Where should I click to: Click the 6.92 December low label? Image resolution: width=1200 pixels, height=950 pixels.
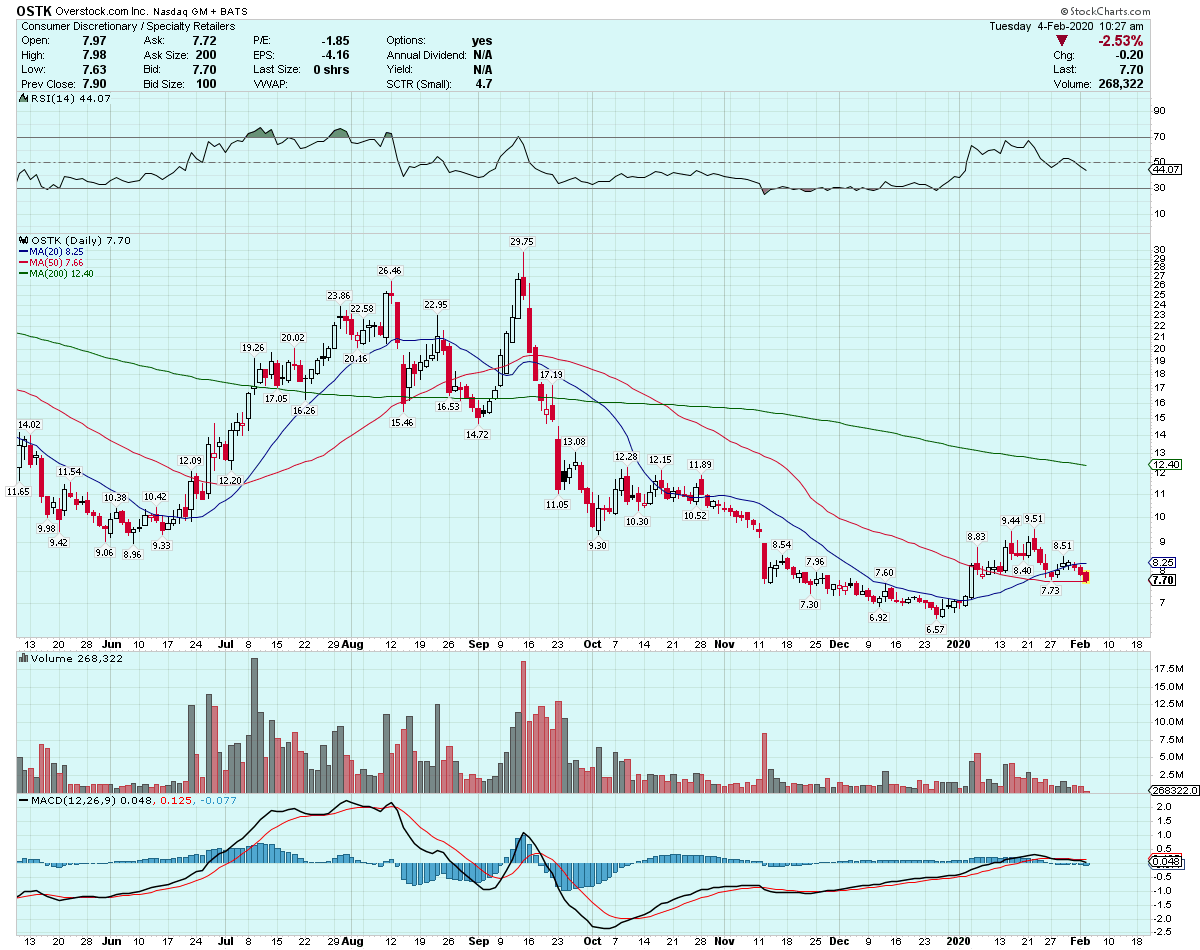point(878,617)
